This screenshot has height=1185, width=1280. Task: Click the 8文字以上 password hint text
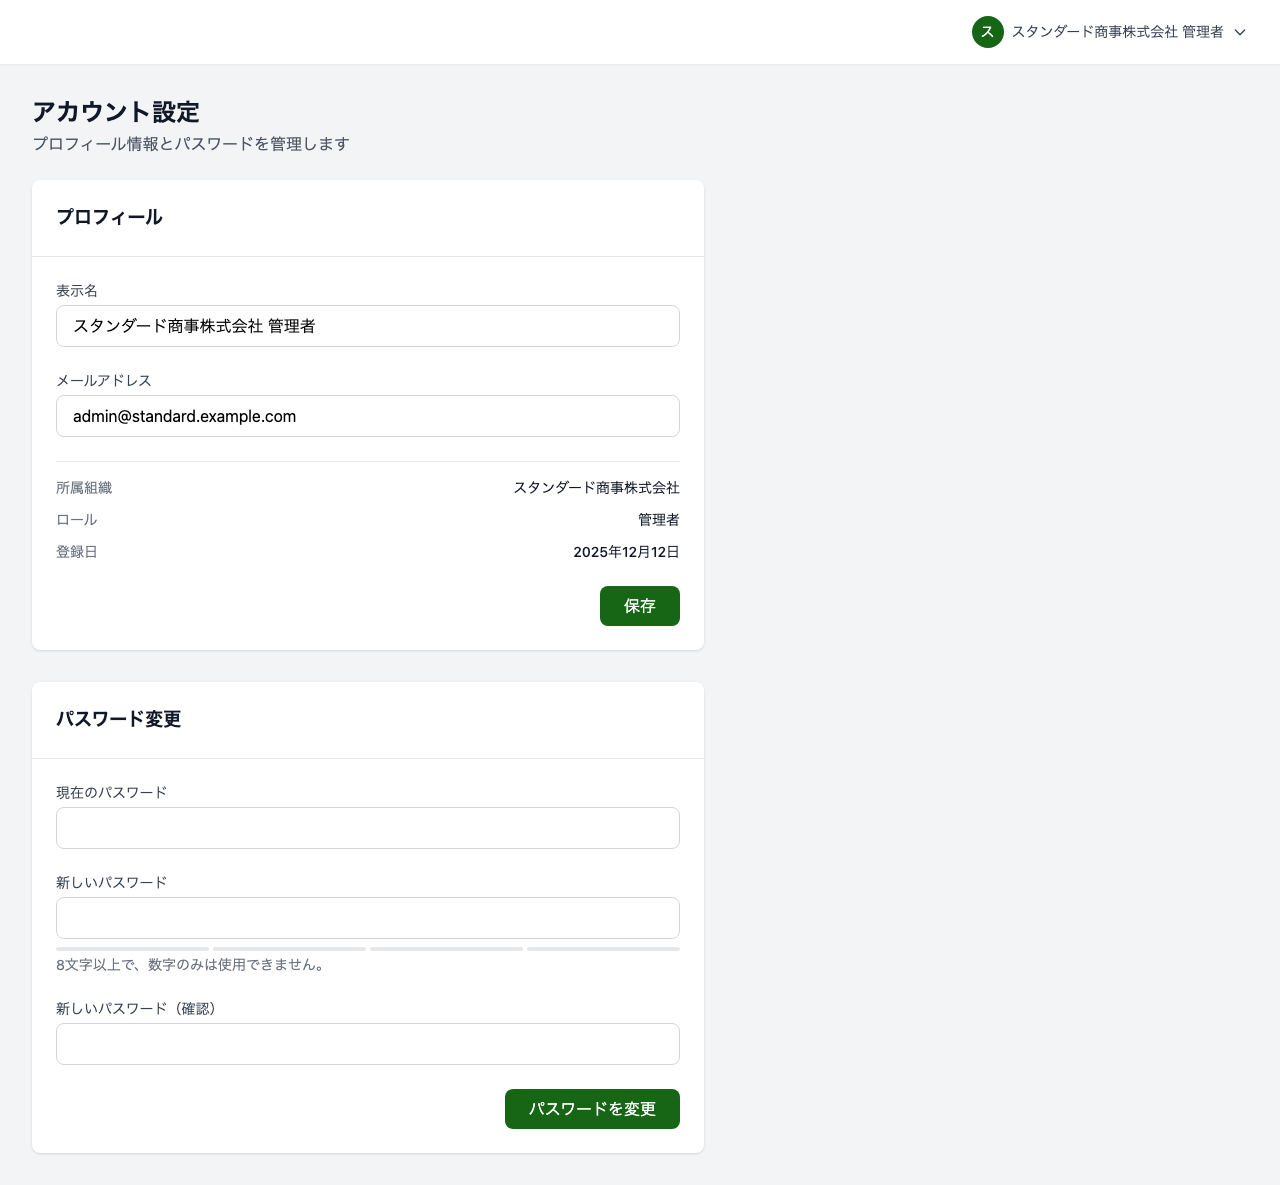coord(189,965)
